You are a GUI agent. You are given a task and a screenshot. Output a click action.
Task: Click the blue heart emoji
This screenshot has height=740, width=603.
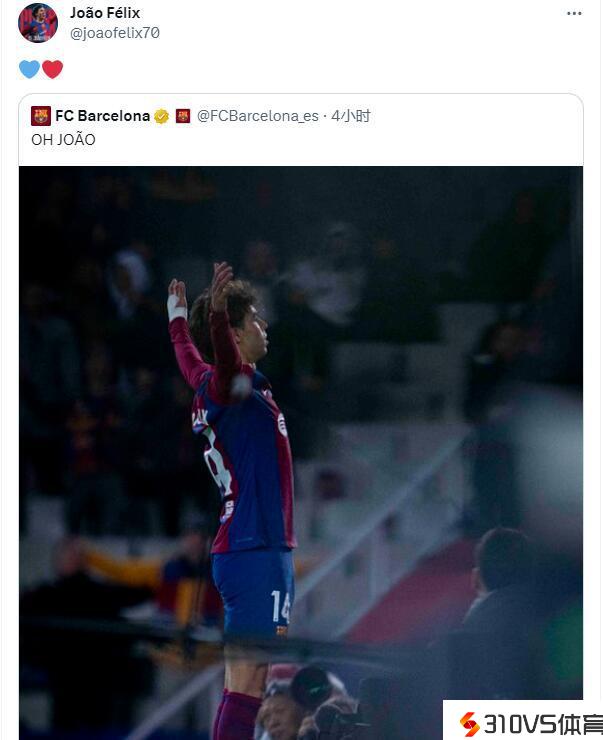(29, 69)
